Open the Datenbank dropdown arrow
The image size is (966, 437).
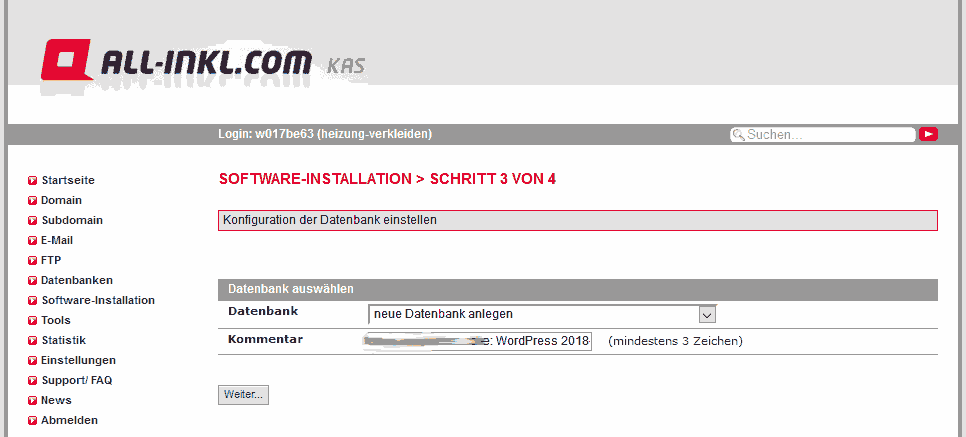(707, 314)
